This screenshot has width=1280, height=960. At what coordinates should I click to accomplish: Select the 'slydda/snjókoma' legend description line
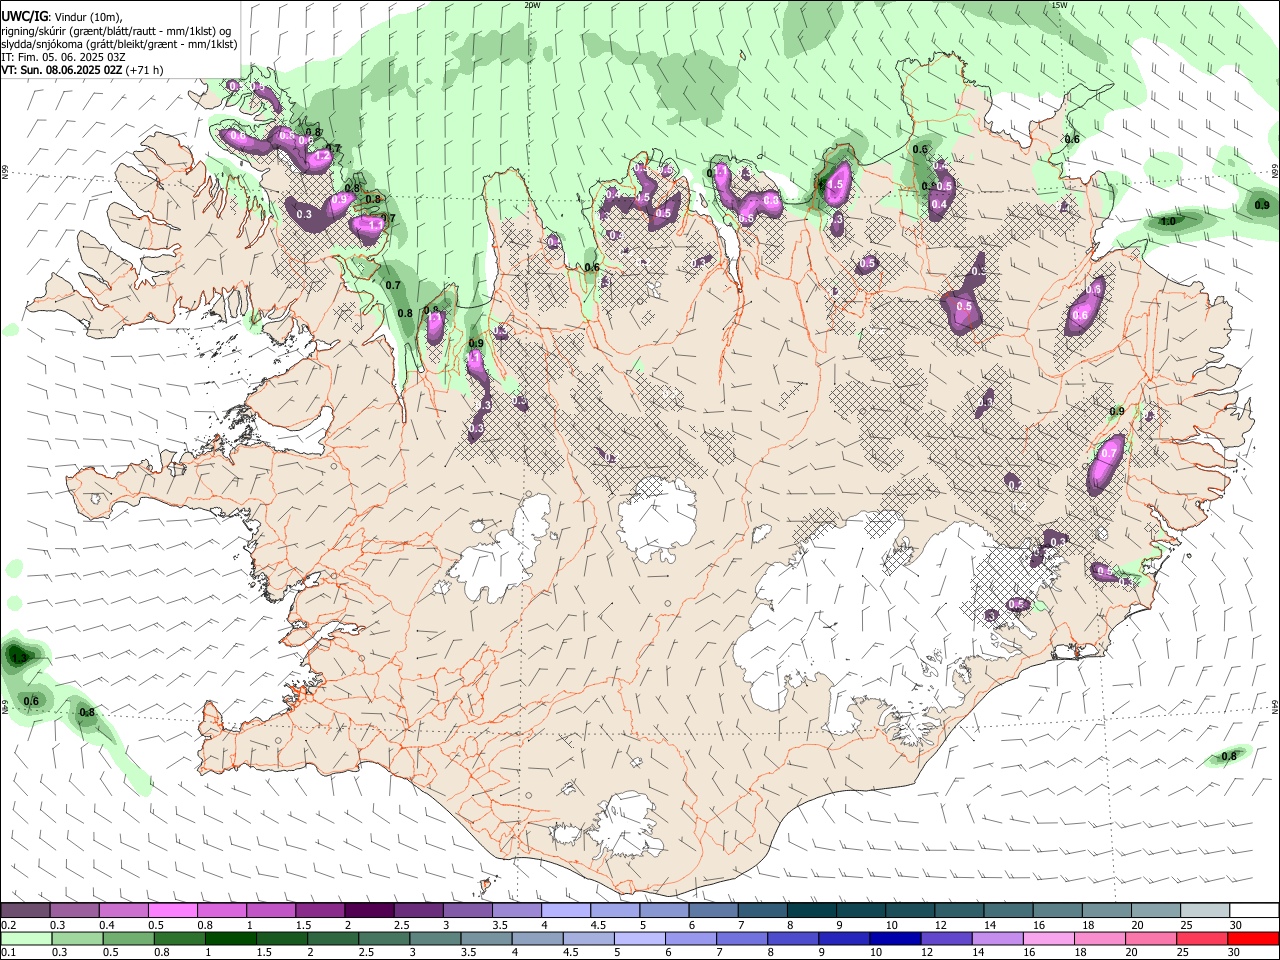[x=119, y=44]
